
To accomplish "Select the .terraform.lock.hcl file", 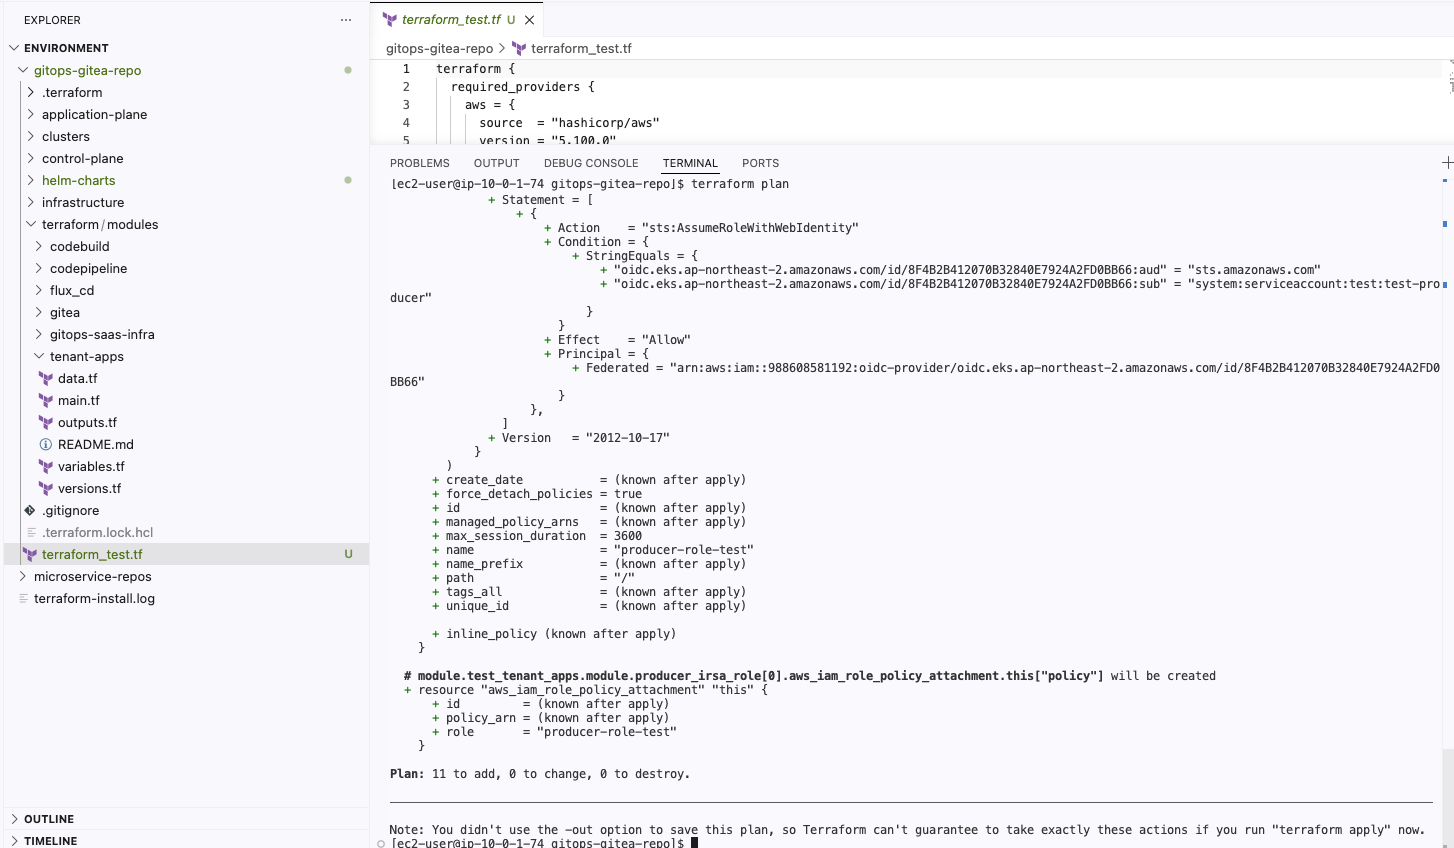I will pyautogui.click(x=97, y=533).
